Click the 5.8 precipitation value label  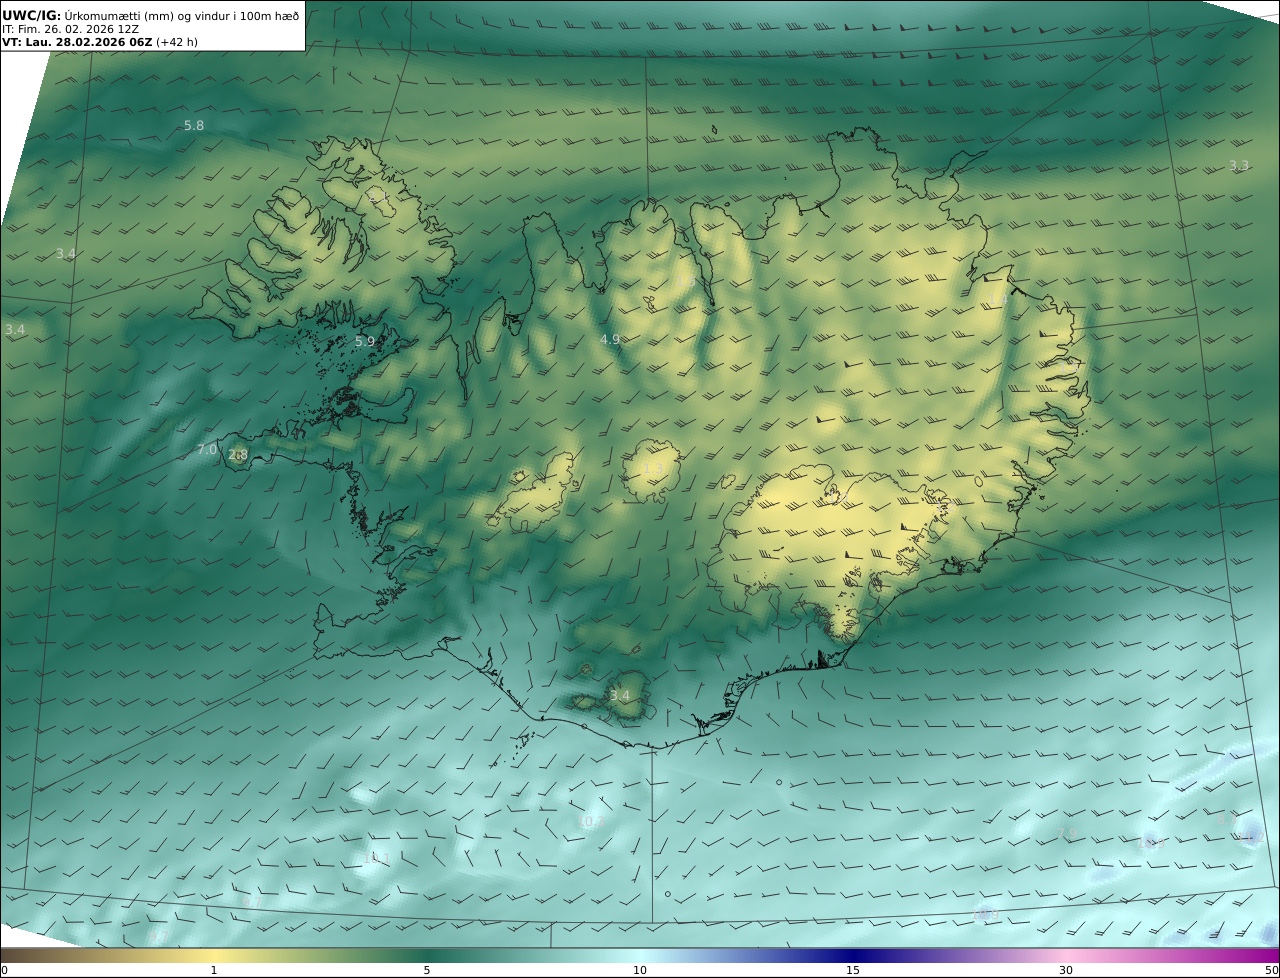(194, 126)
